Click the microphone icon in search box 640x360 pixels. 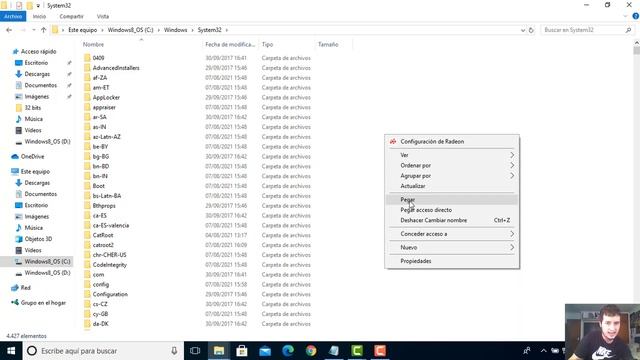click(174, 351)
